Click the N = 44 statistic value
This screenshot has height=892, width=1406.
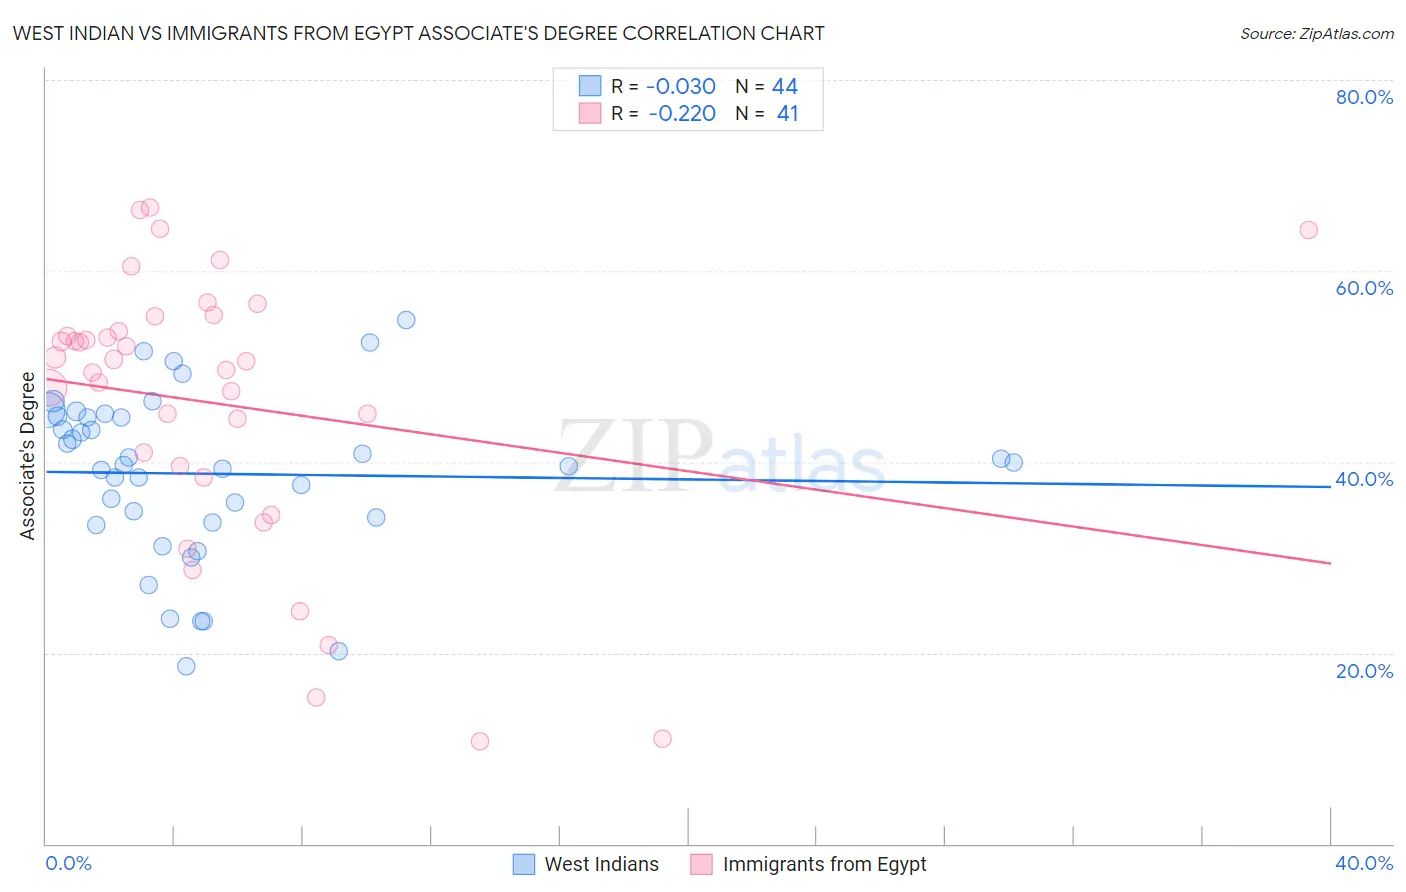767,86
